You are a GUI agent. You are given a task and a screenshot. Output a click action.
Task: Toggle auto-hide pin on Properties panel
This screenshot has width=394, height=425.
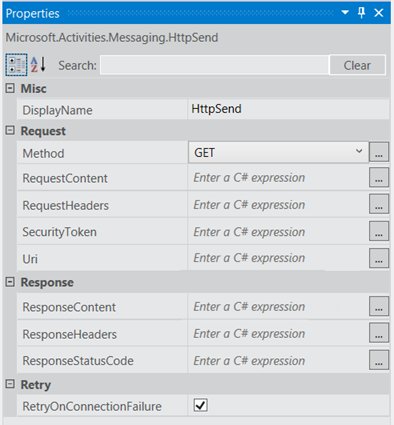tap(361, 13)
